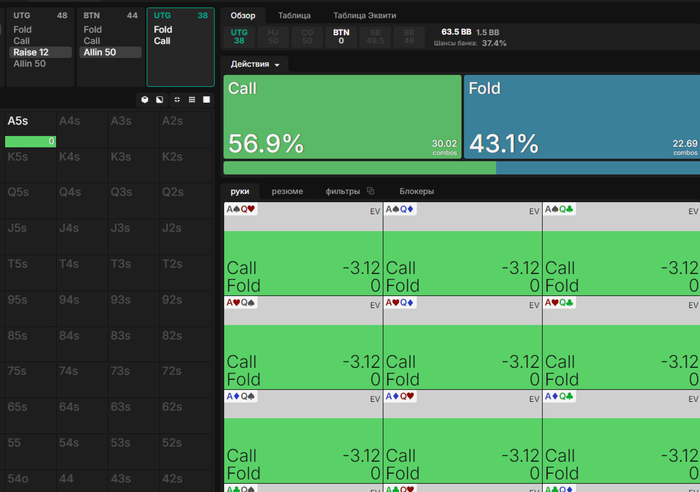The height and width of the screenshot is (492, 700).
Task: Choose Raise 12 in UTG 48 node
Action: (x=40, y=52)
